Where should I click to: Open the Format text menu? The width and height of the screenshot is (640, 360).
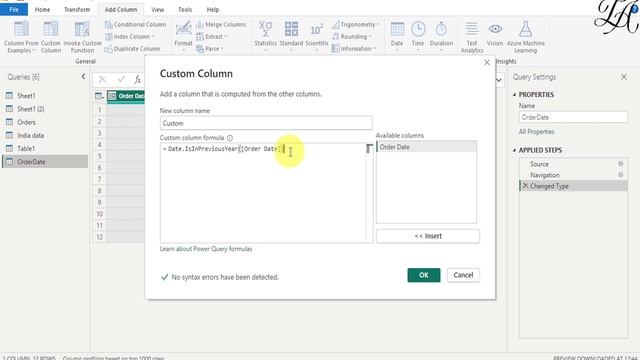183,36
